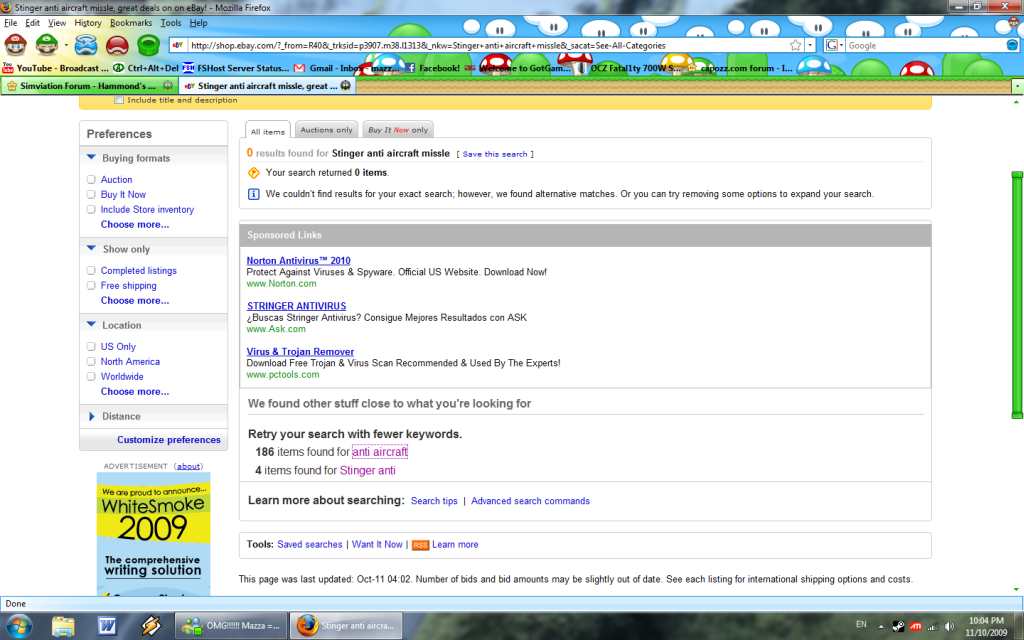Screen dimensions: 1024x640
Task: Collapse the Buying formats section
Action: pyautogui.click(x=91, y=158)
